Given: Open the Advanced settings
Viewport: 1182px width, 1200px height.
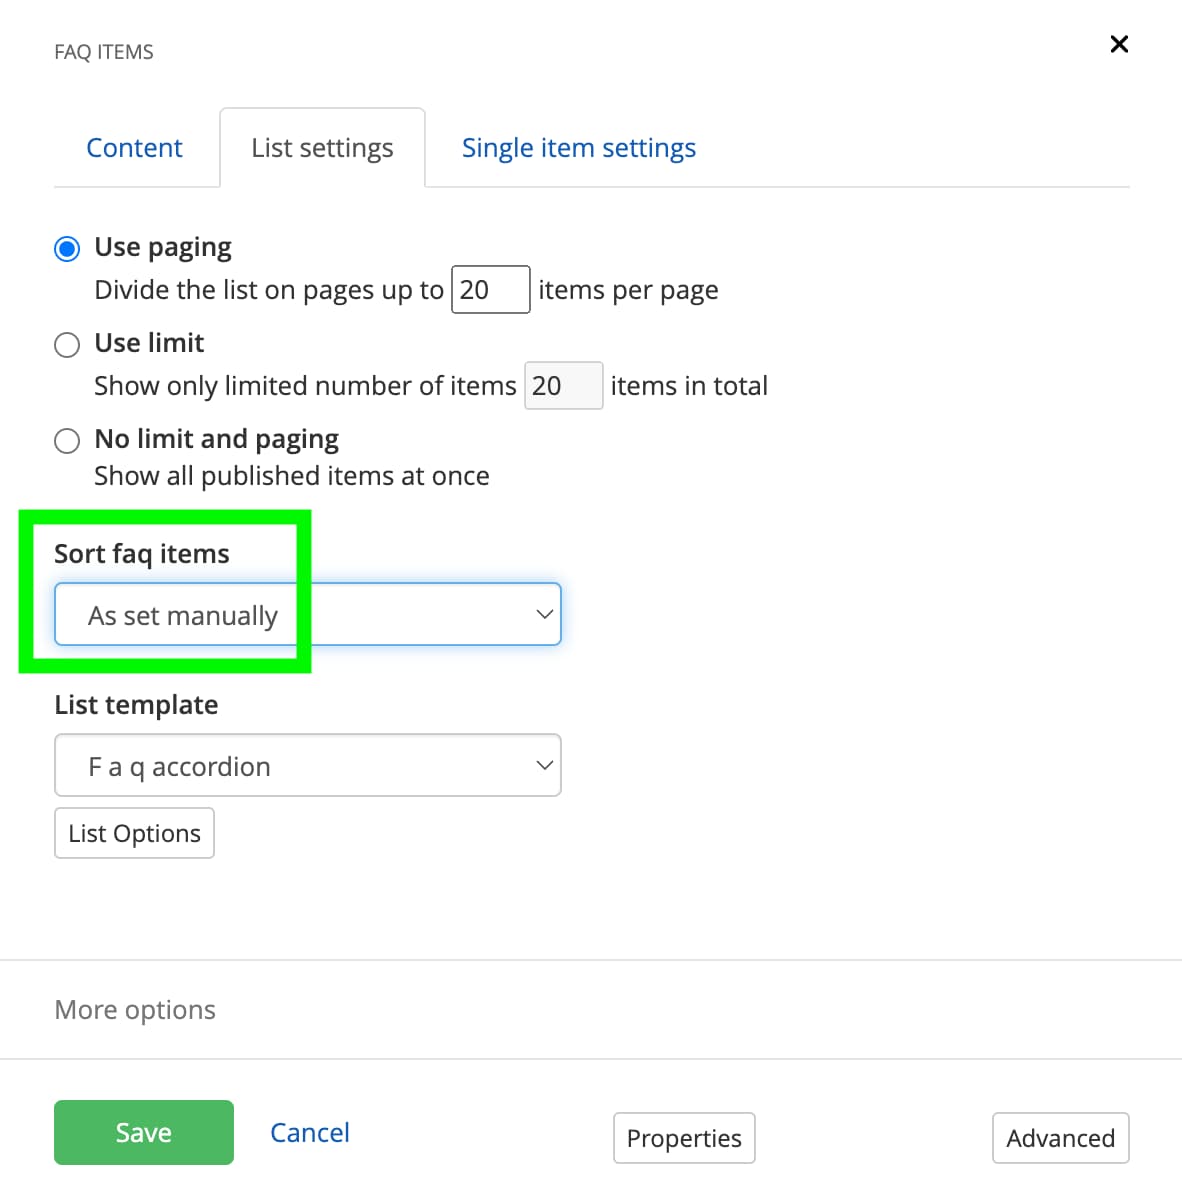Looking at the screenshot, I should pos(1060,1138).
